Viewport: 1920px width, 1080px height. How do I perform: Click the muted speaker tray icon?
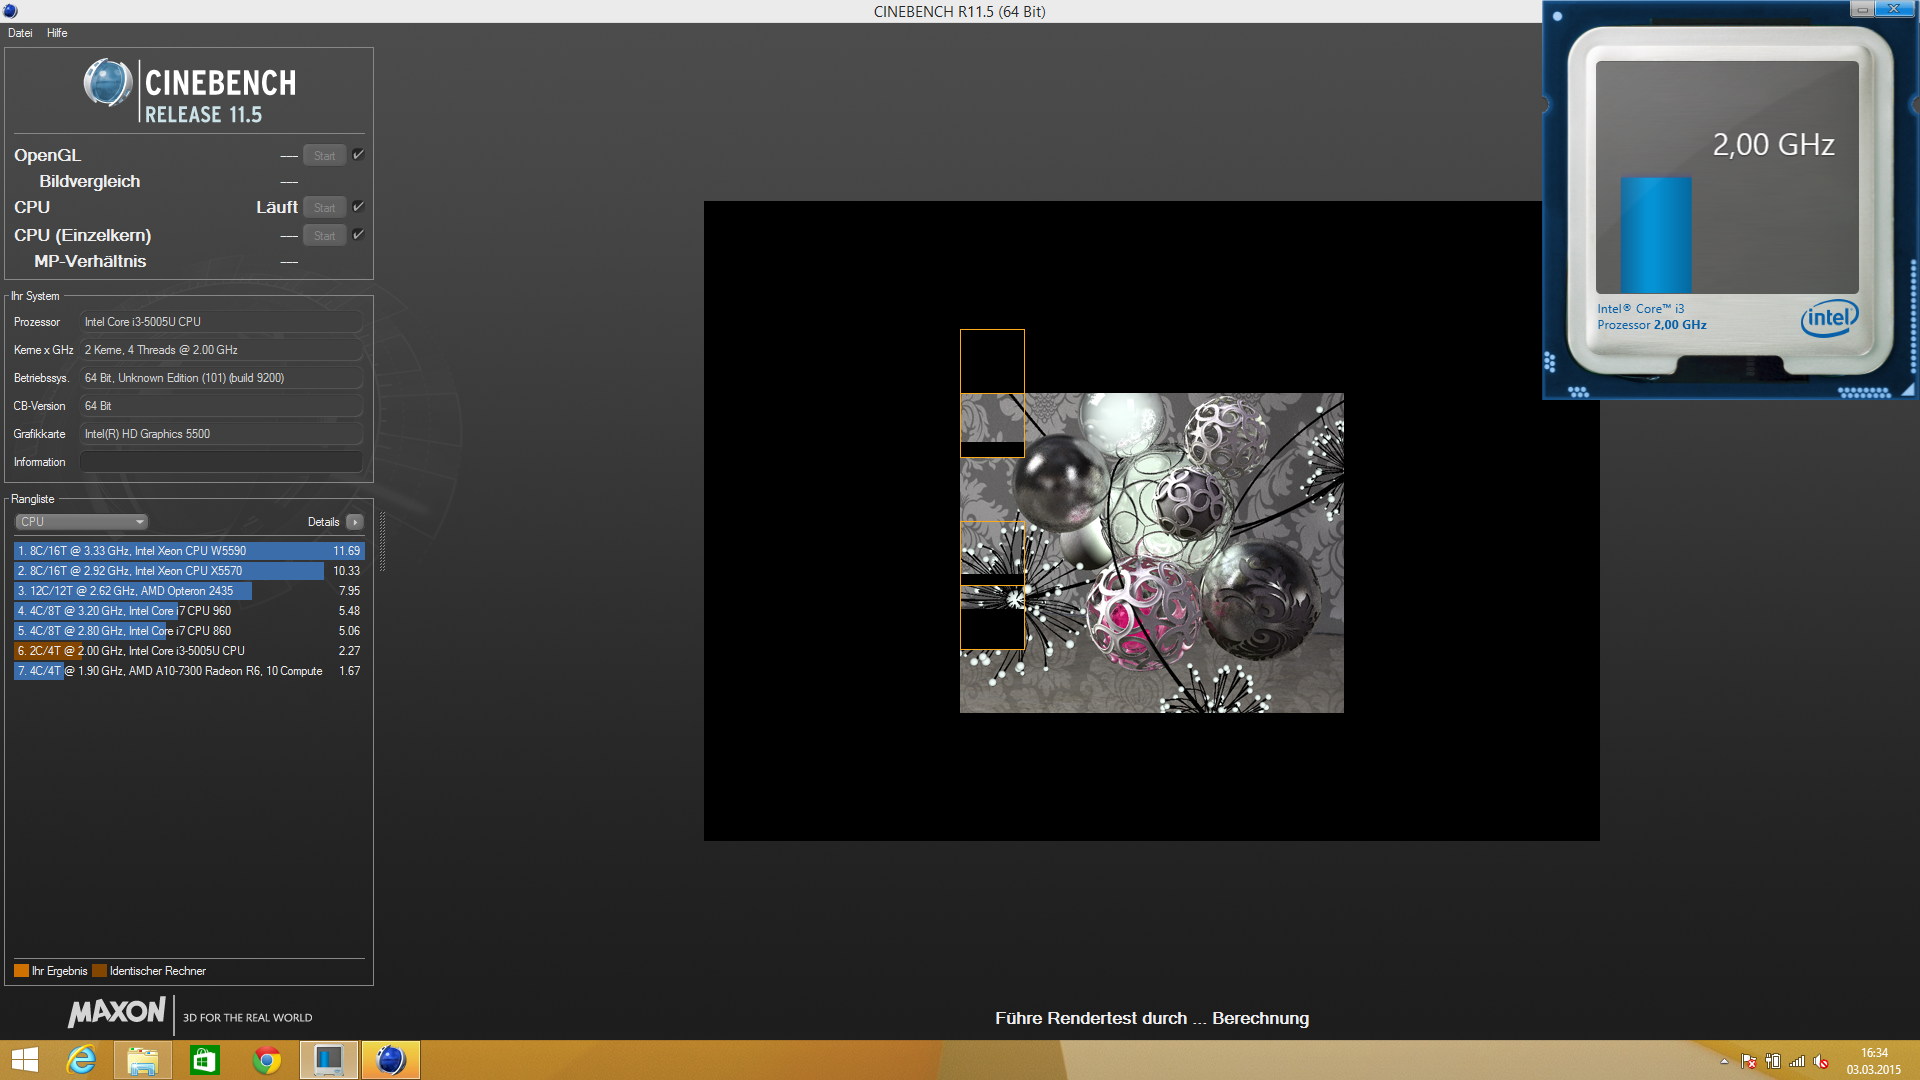pos(1821,1061)
